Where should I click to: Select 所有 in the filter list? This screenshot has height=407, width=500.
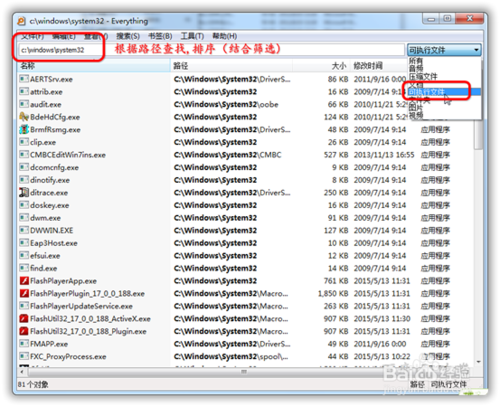[x=416, y=61]
